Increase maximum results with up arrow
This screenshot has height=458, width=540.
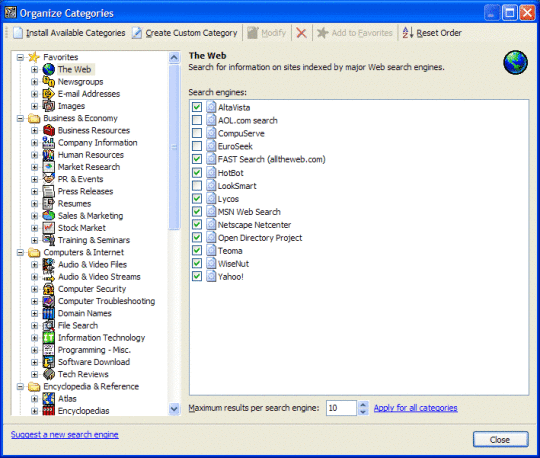pos(363,404)
